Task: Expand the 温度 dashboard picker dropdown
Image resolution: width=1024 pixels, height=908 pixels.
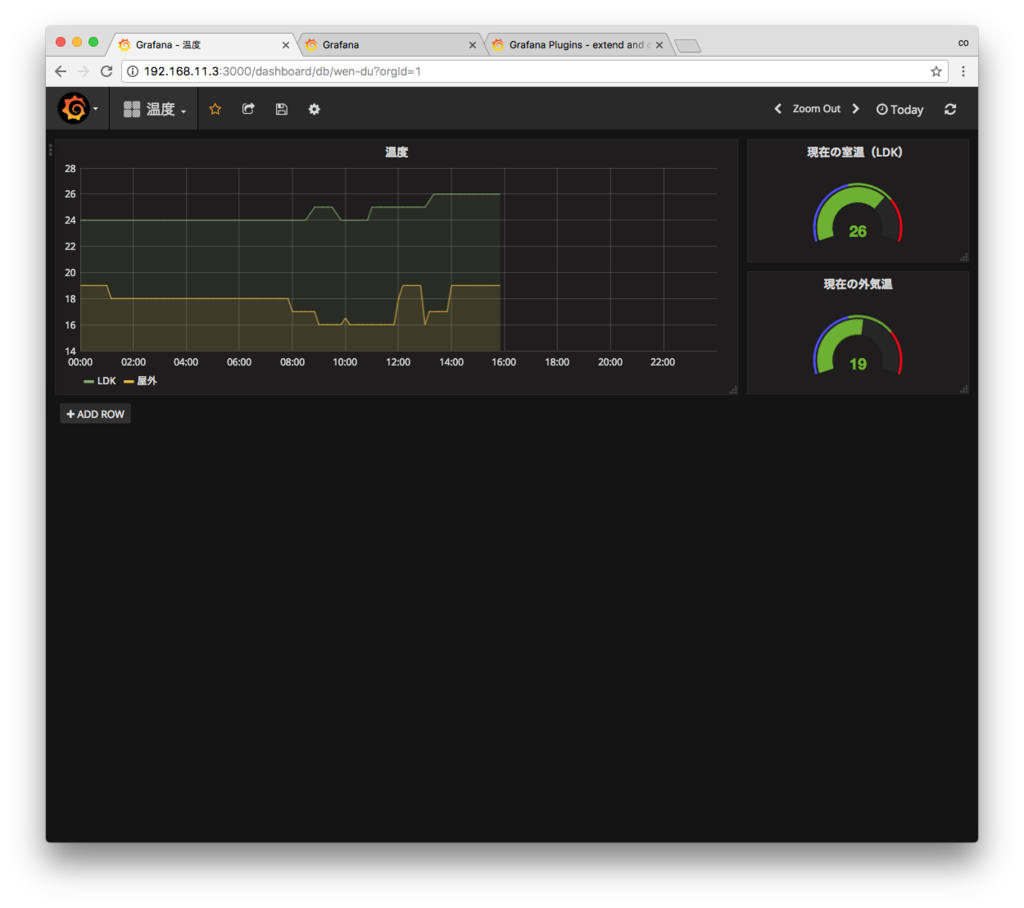Action: 155,109
